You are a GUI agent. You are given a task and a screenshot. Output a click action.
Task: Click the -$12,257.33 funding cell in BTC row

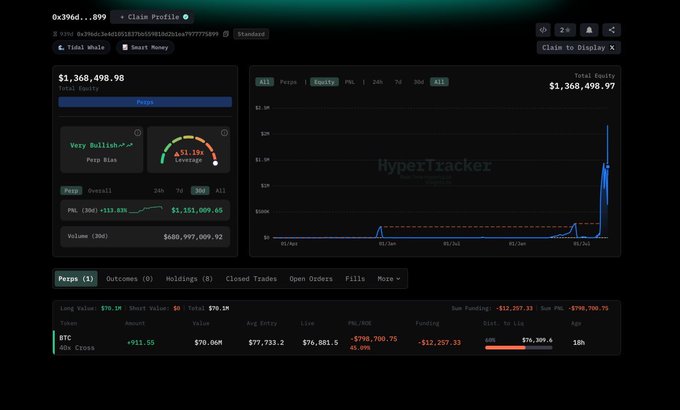pyautogui.click(x=439, y=342)
